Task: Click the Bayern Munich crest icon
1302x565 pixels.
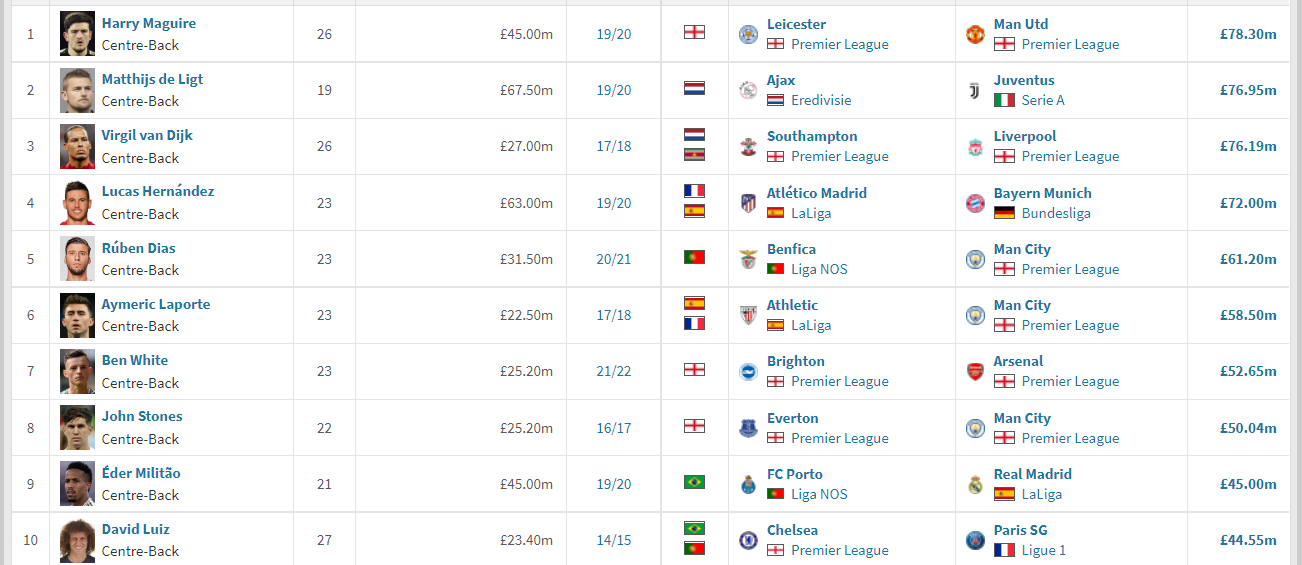Action: pyautogui.click(x=975, y=203)
